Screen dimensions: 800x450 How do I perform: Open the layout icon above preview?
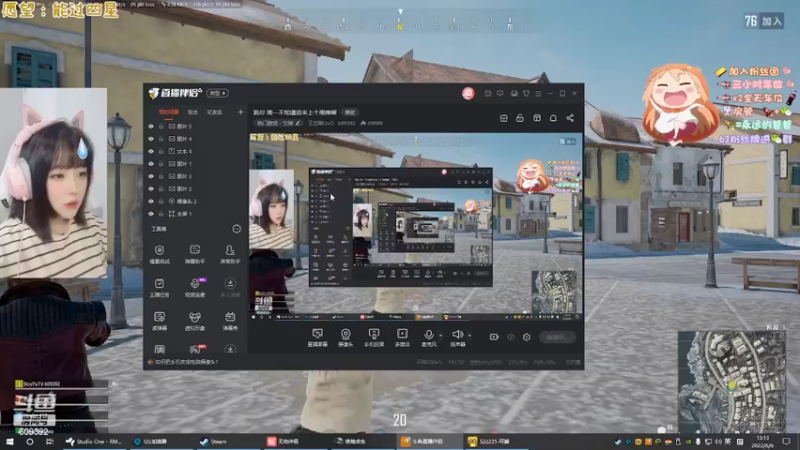pyautogui.click(x=537, y=118)
